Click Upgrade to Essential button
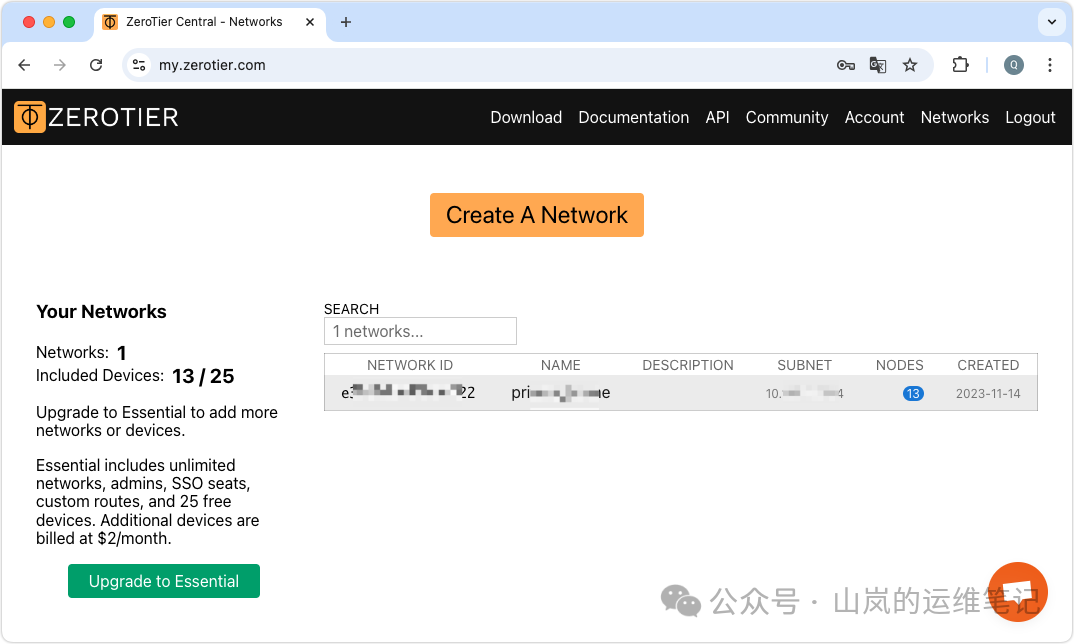1074x644 pixels. point(164,581)
